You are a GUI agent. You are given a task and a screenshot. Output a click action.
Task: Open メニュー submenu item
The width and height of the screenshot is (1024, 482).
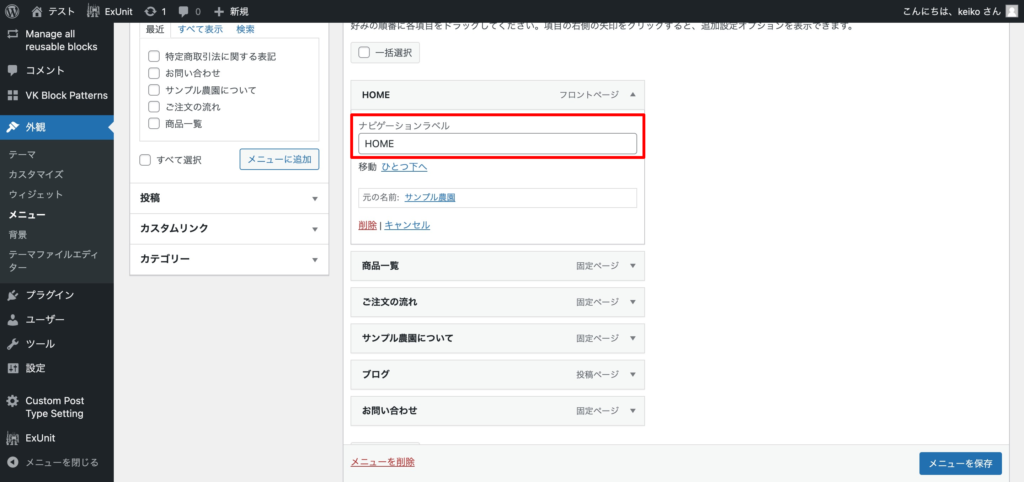tap(27, 214)
